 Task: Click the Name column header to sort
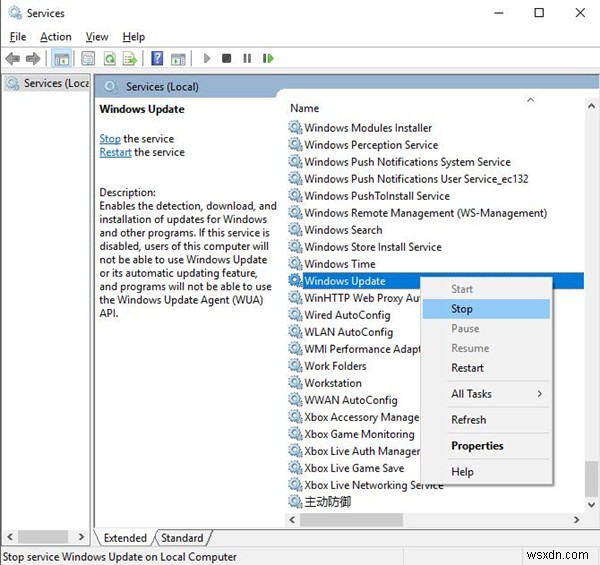pos(305,108)
